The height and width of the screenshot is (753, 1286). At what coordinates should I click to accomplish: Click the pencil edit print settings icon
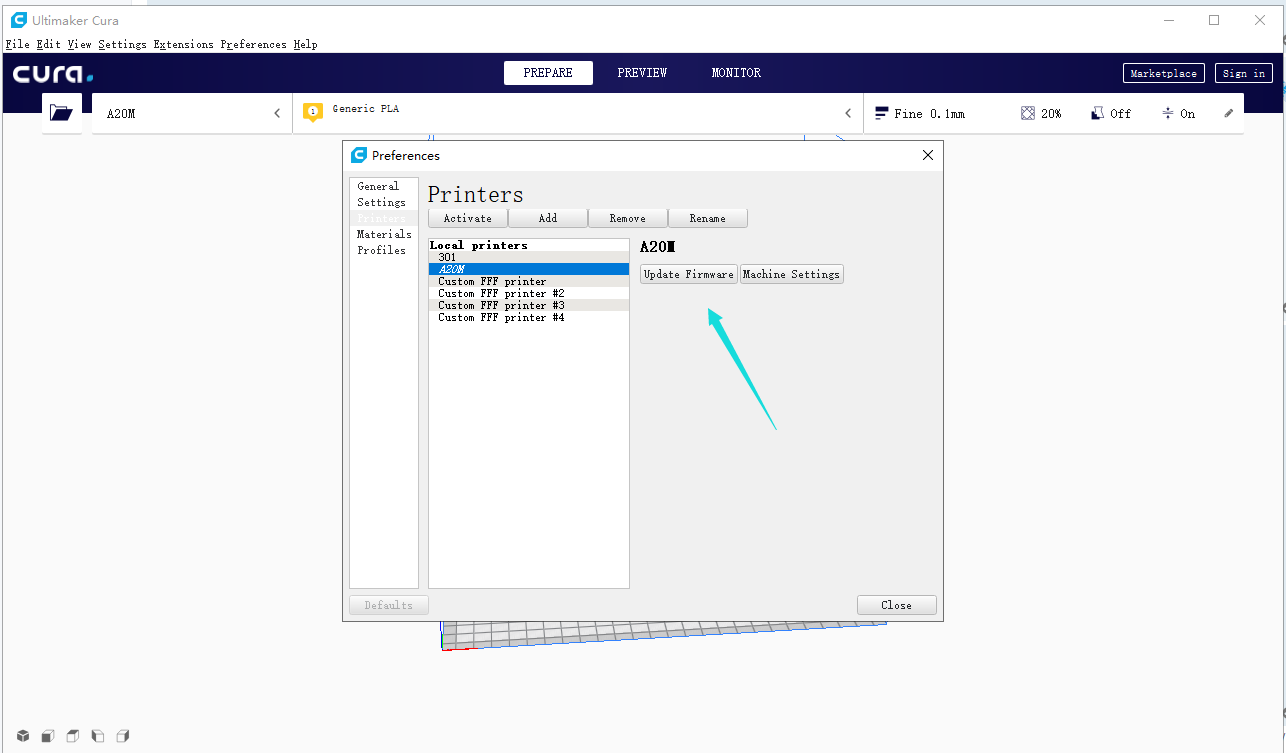[1228, 113]
